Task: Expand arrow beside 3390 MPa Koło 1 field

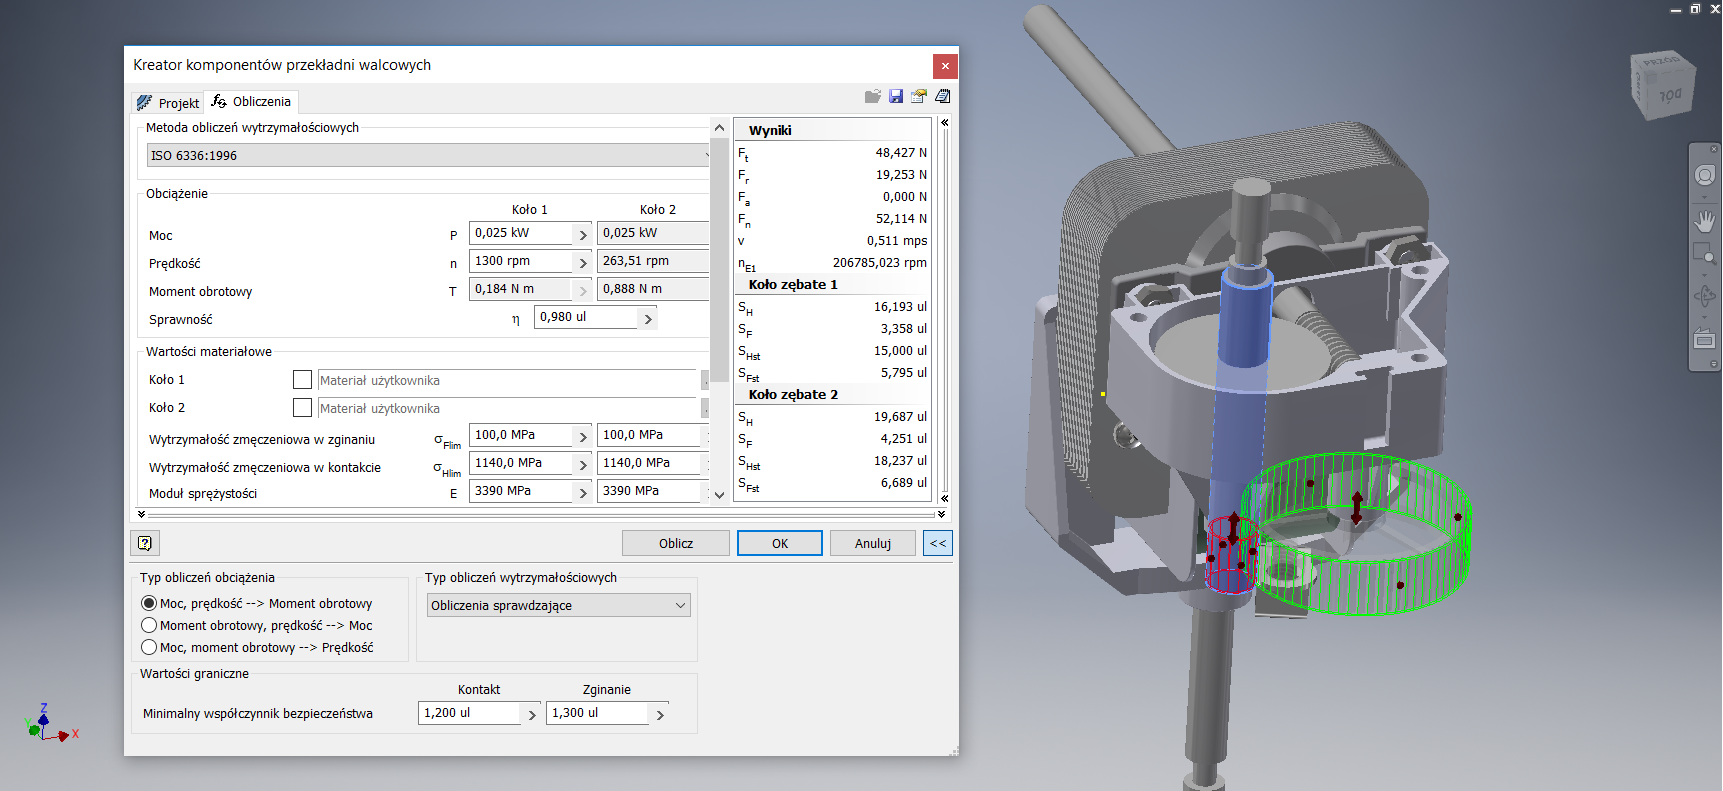Action: [582, 493]
